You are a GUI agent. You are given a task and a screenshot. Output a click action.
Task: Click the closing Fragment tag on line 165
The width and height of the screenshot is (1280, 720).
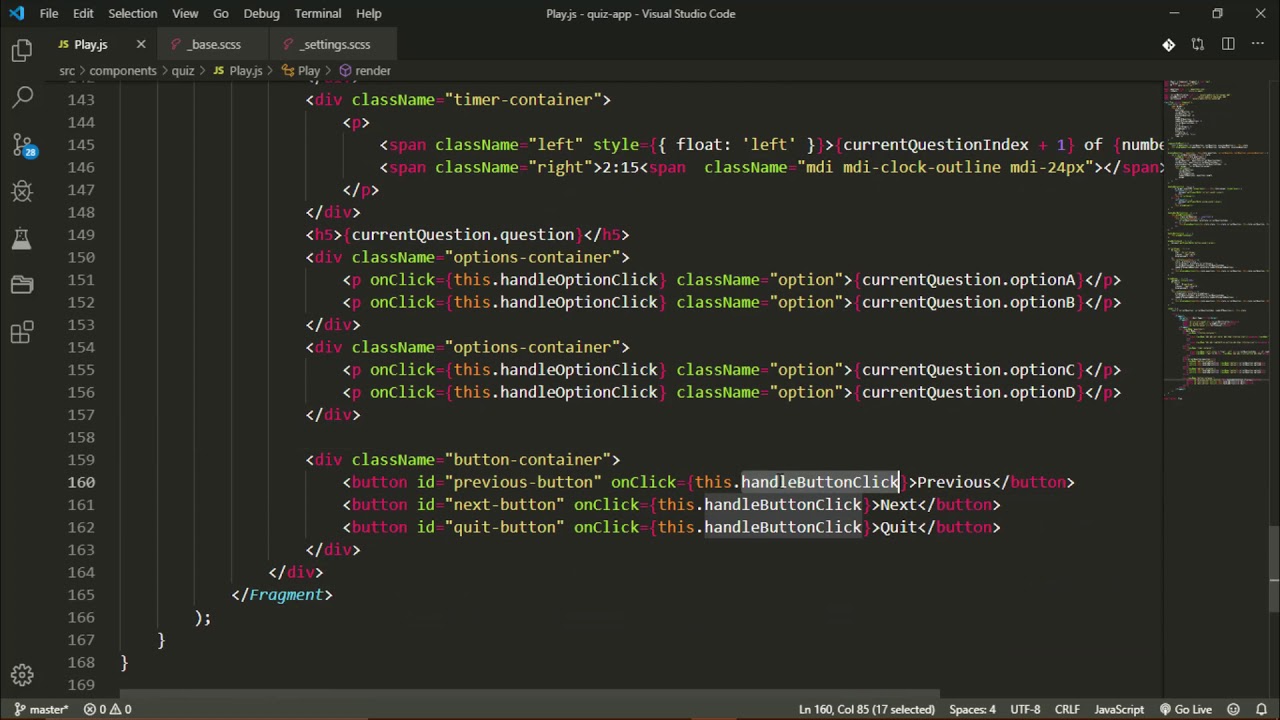[x=282, y=595]
